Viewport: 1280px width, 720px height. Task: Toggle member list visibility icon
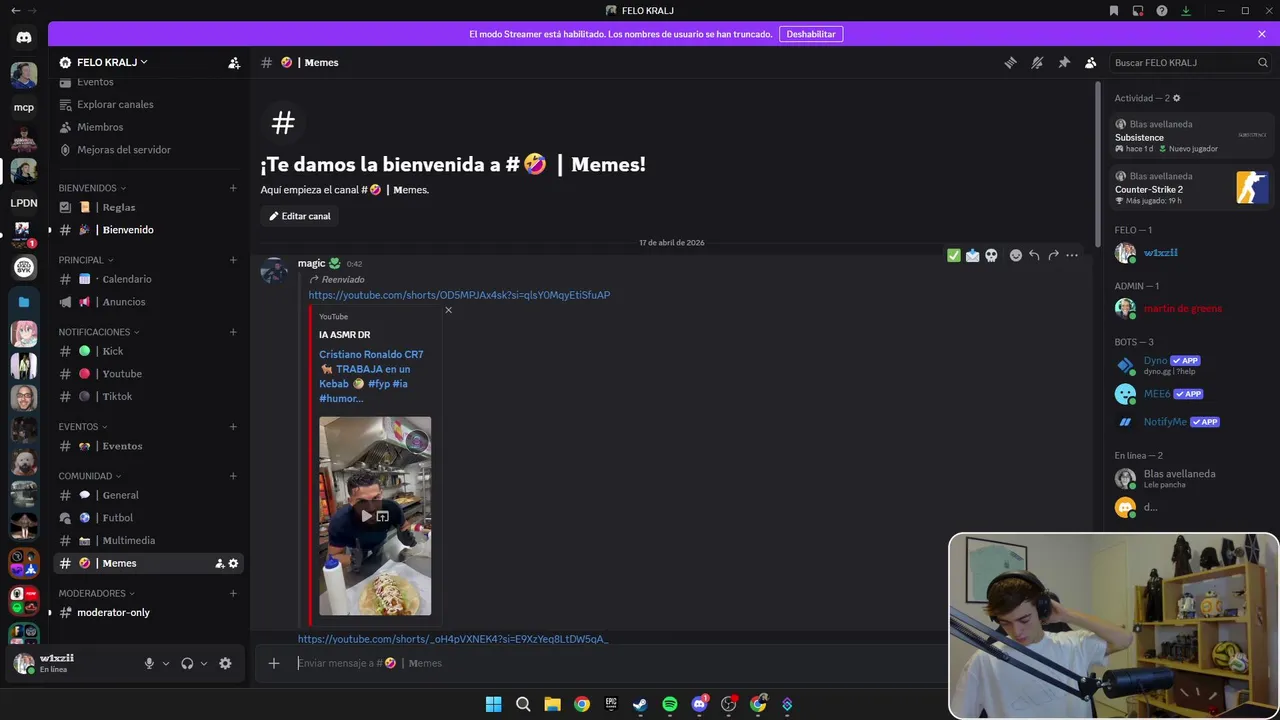(x=1091, y=62)
